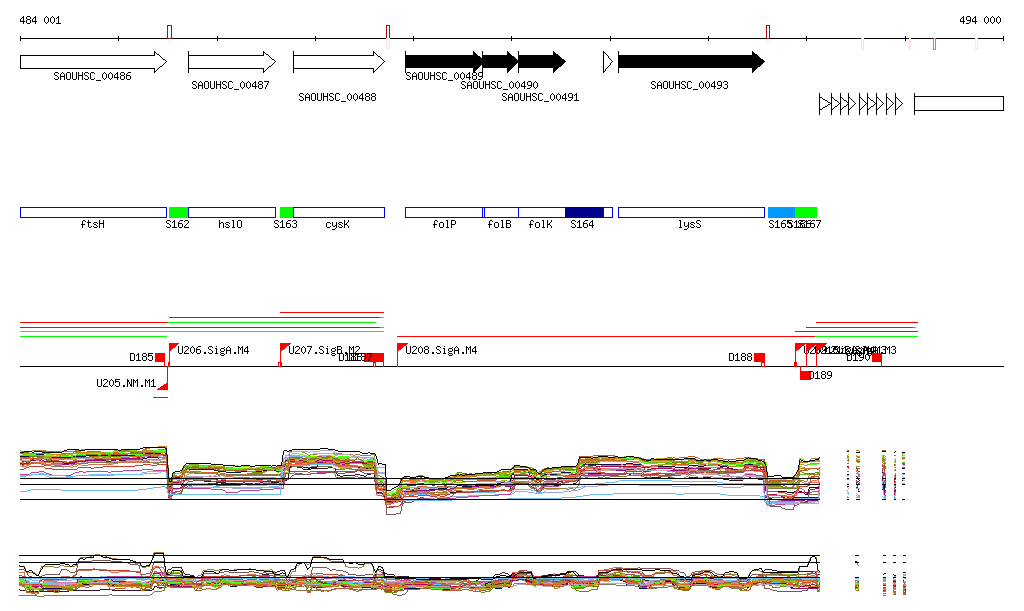Select the folP annotation box
The width and height of the screenshot is (1024, 611).
(x=443, y=212)
